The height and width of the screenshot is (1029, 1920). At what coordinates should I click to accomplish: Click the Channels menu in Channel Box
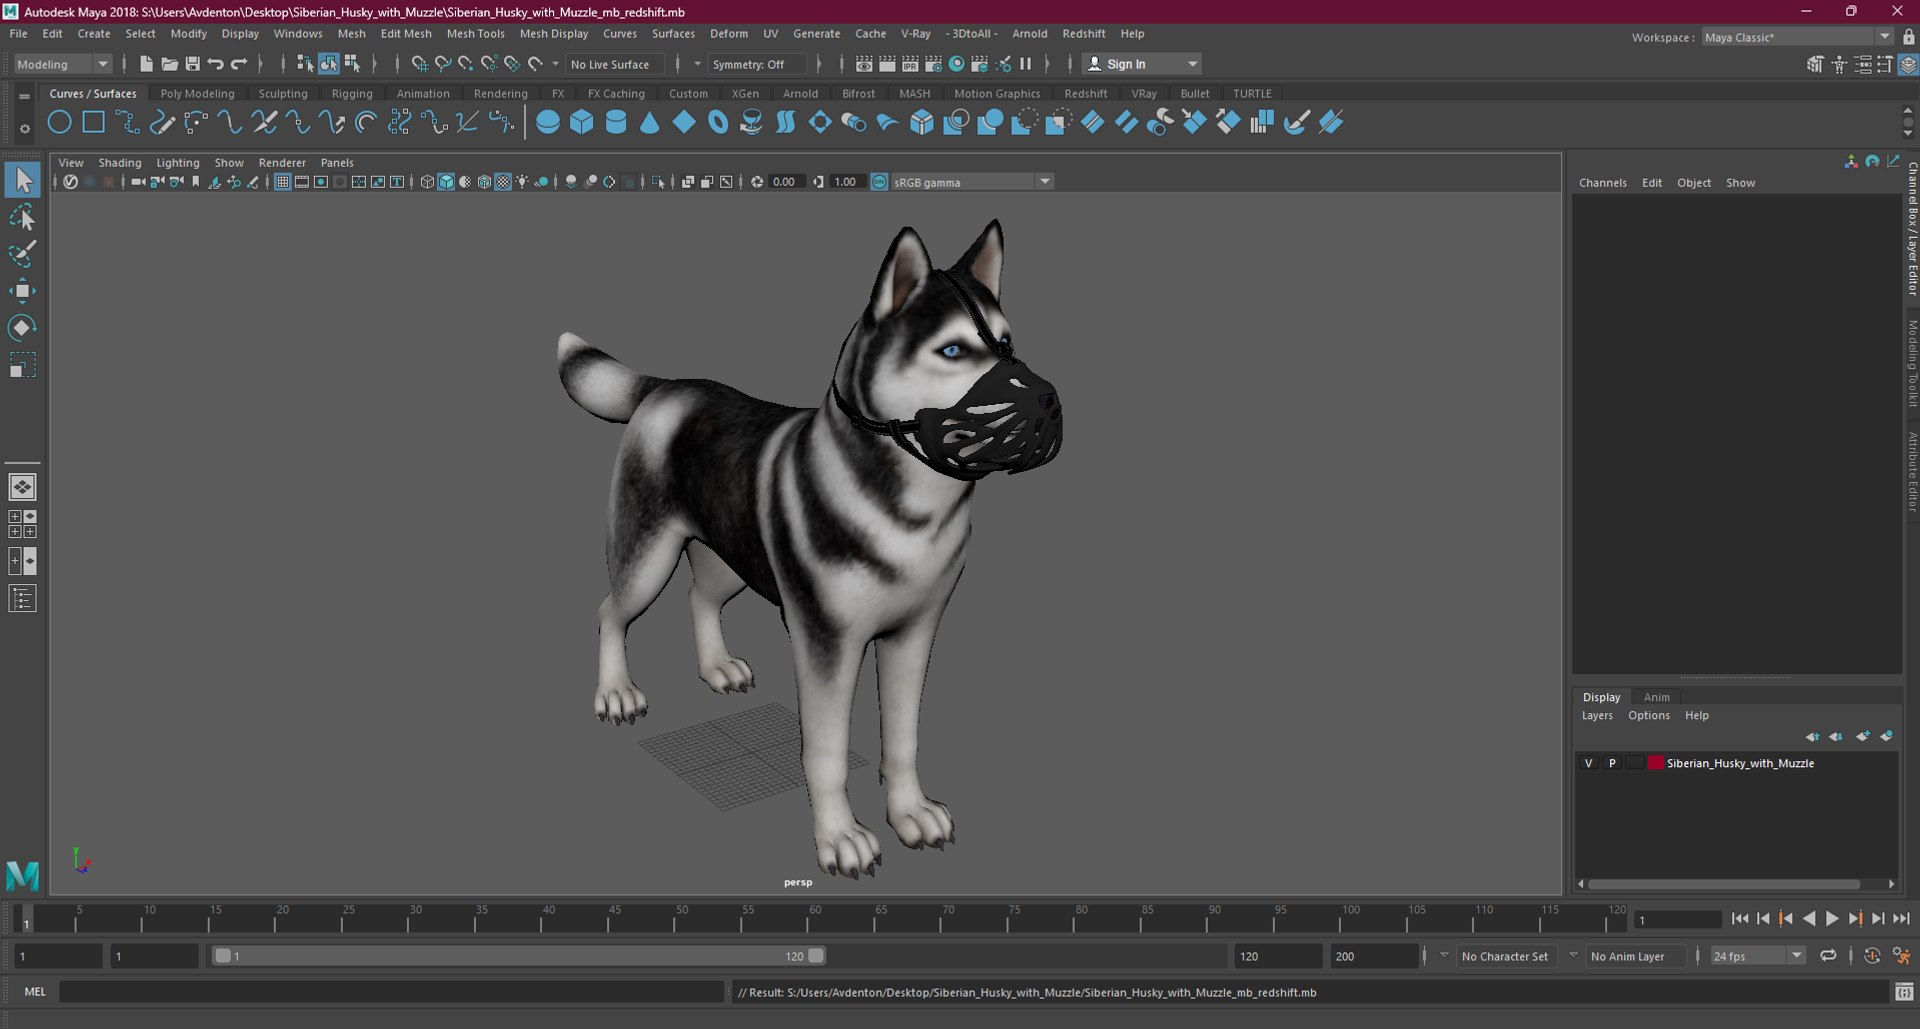1602,183
